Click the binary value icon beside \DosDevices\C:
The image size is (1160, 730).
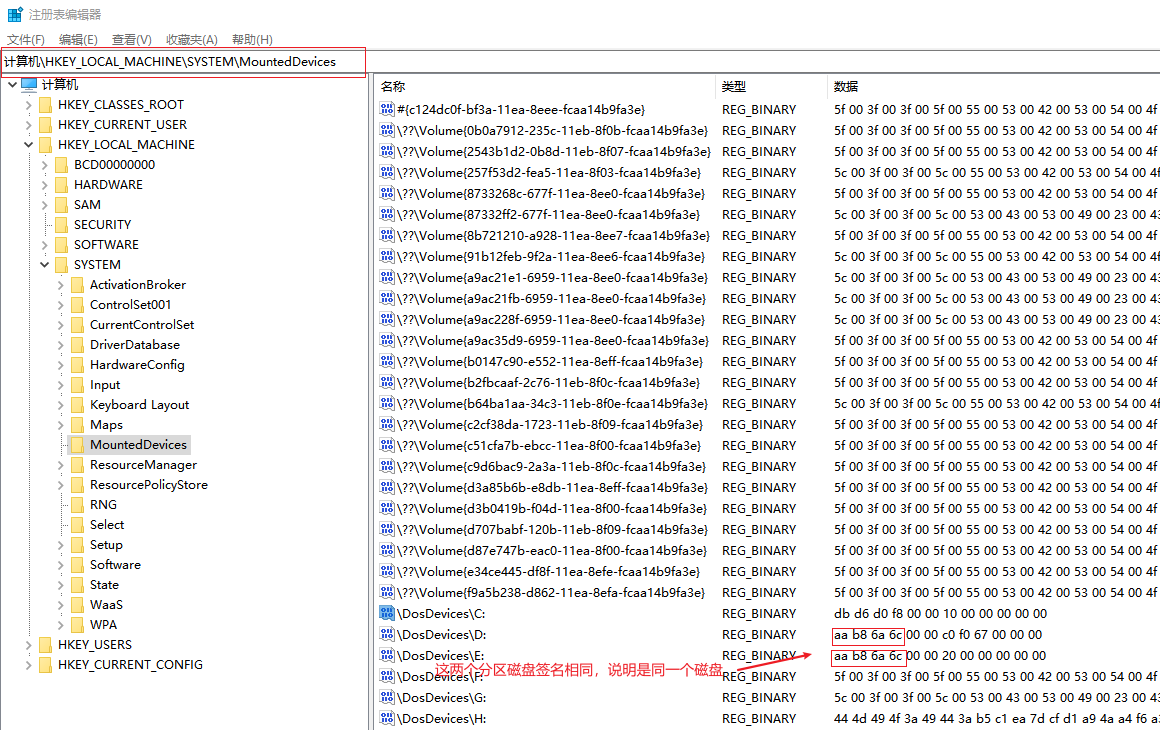tap(387, 613)
